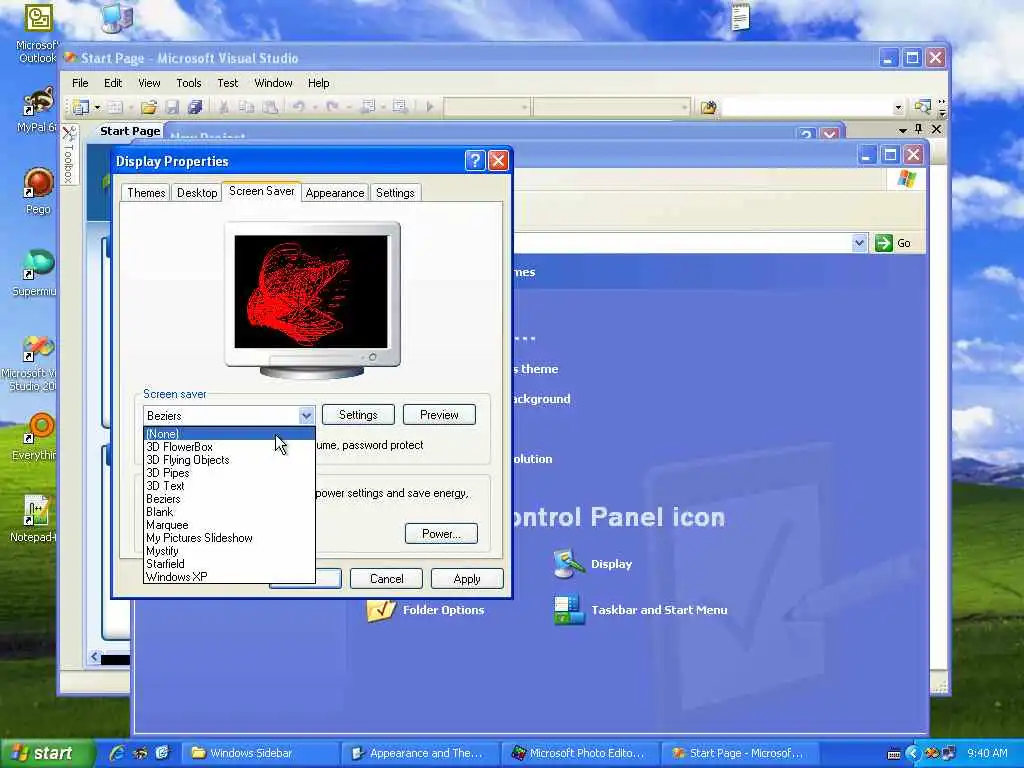
Task: Click the Display icon in Control Panel
Action: [x=568, y=564]
